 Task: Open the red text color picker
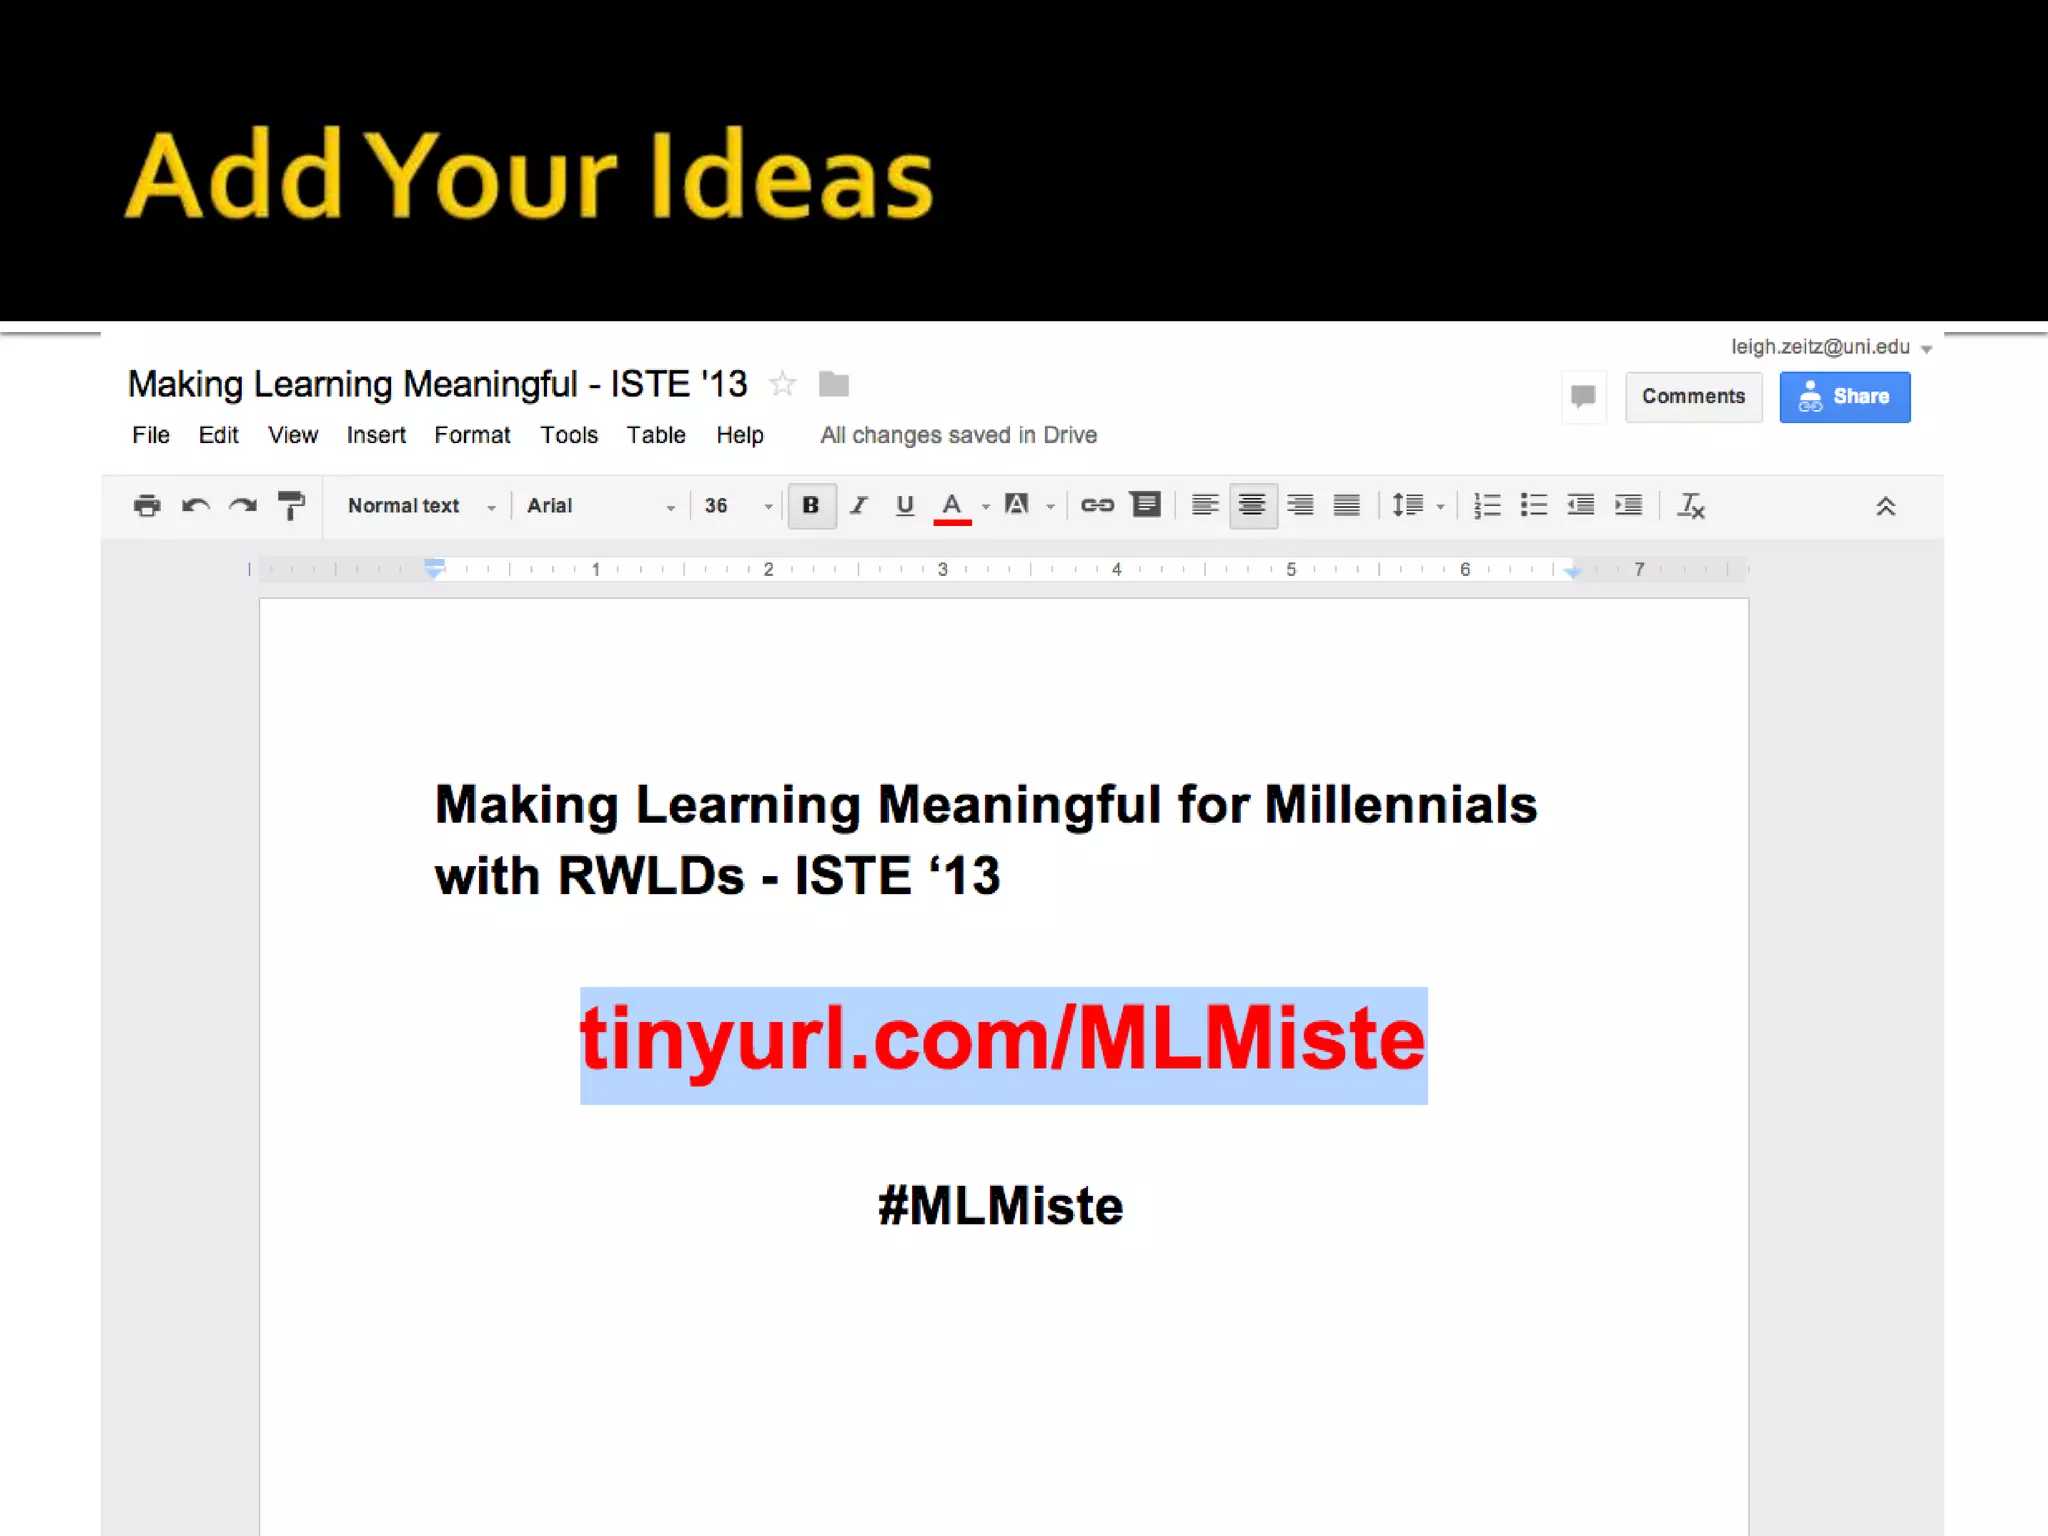953,506
